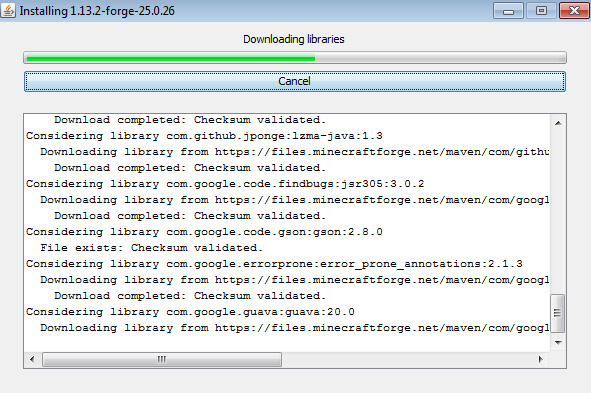This screenshot has width=591, height=393.
Task: Click the first 'Download completed: Checksum validated.' line
Action: coord(190,120)
